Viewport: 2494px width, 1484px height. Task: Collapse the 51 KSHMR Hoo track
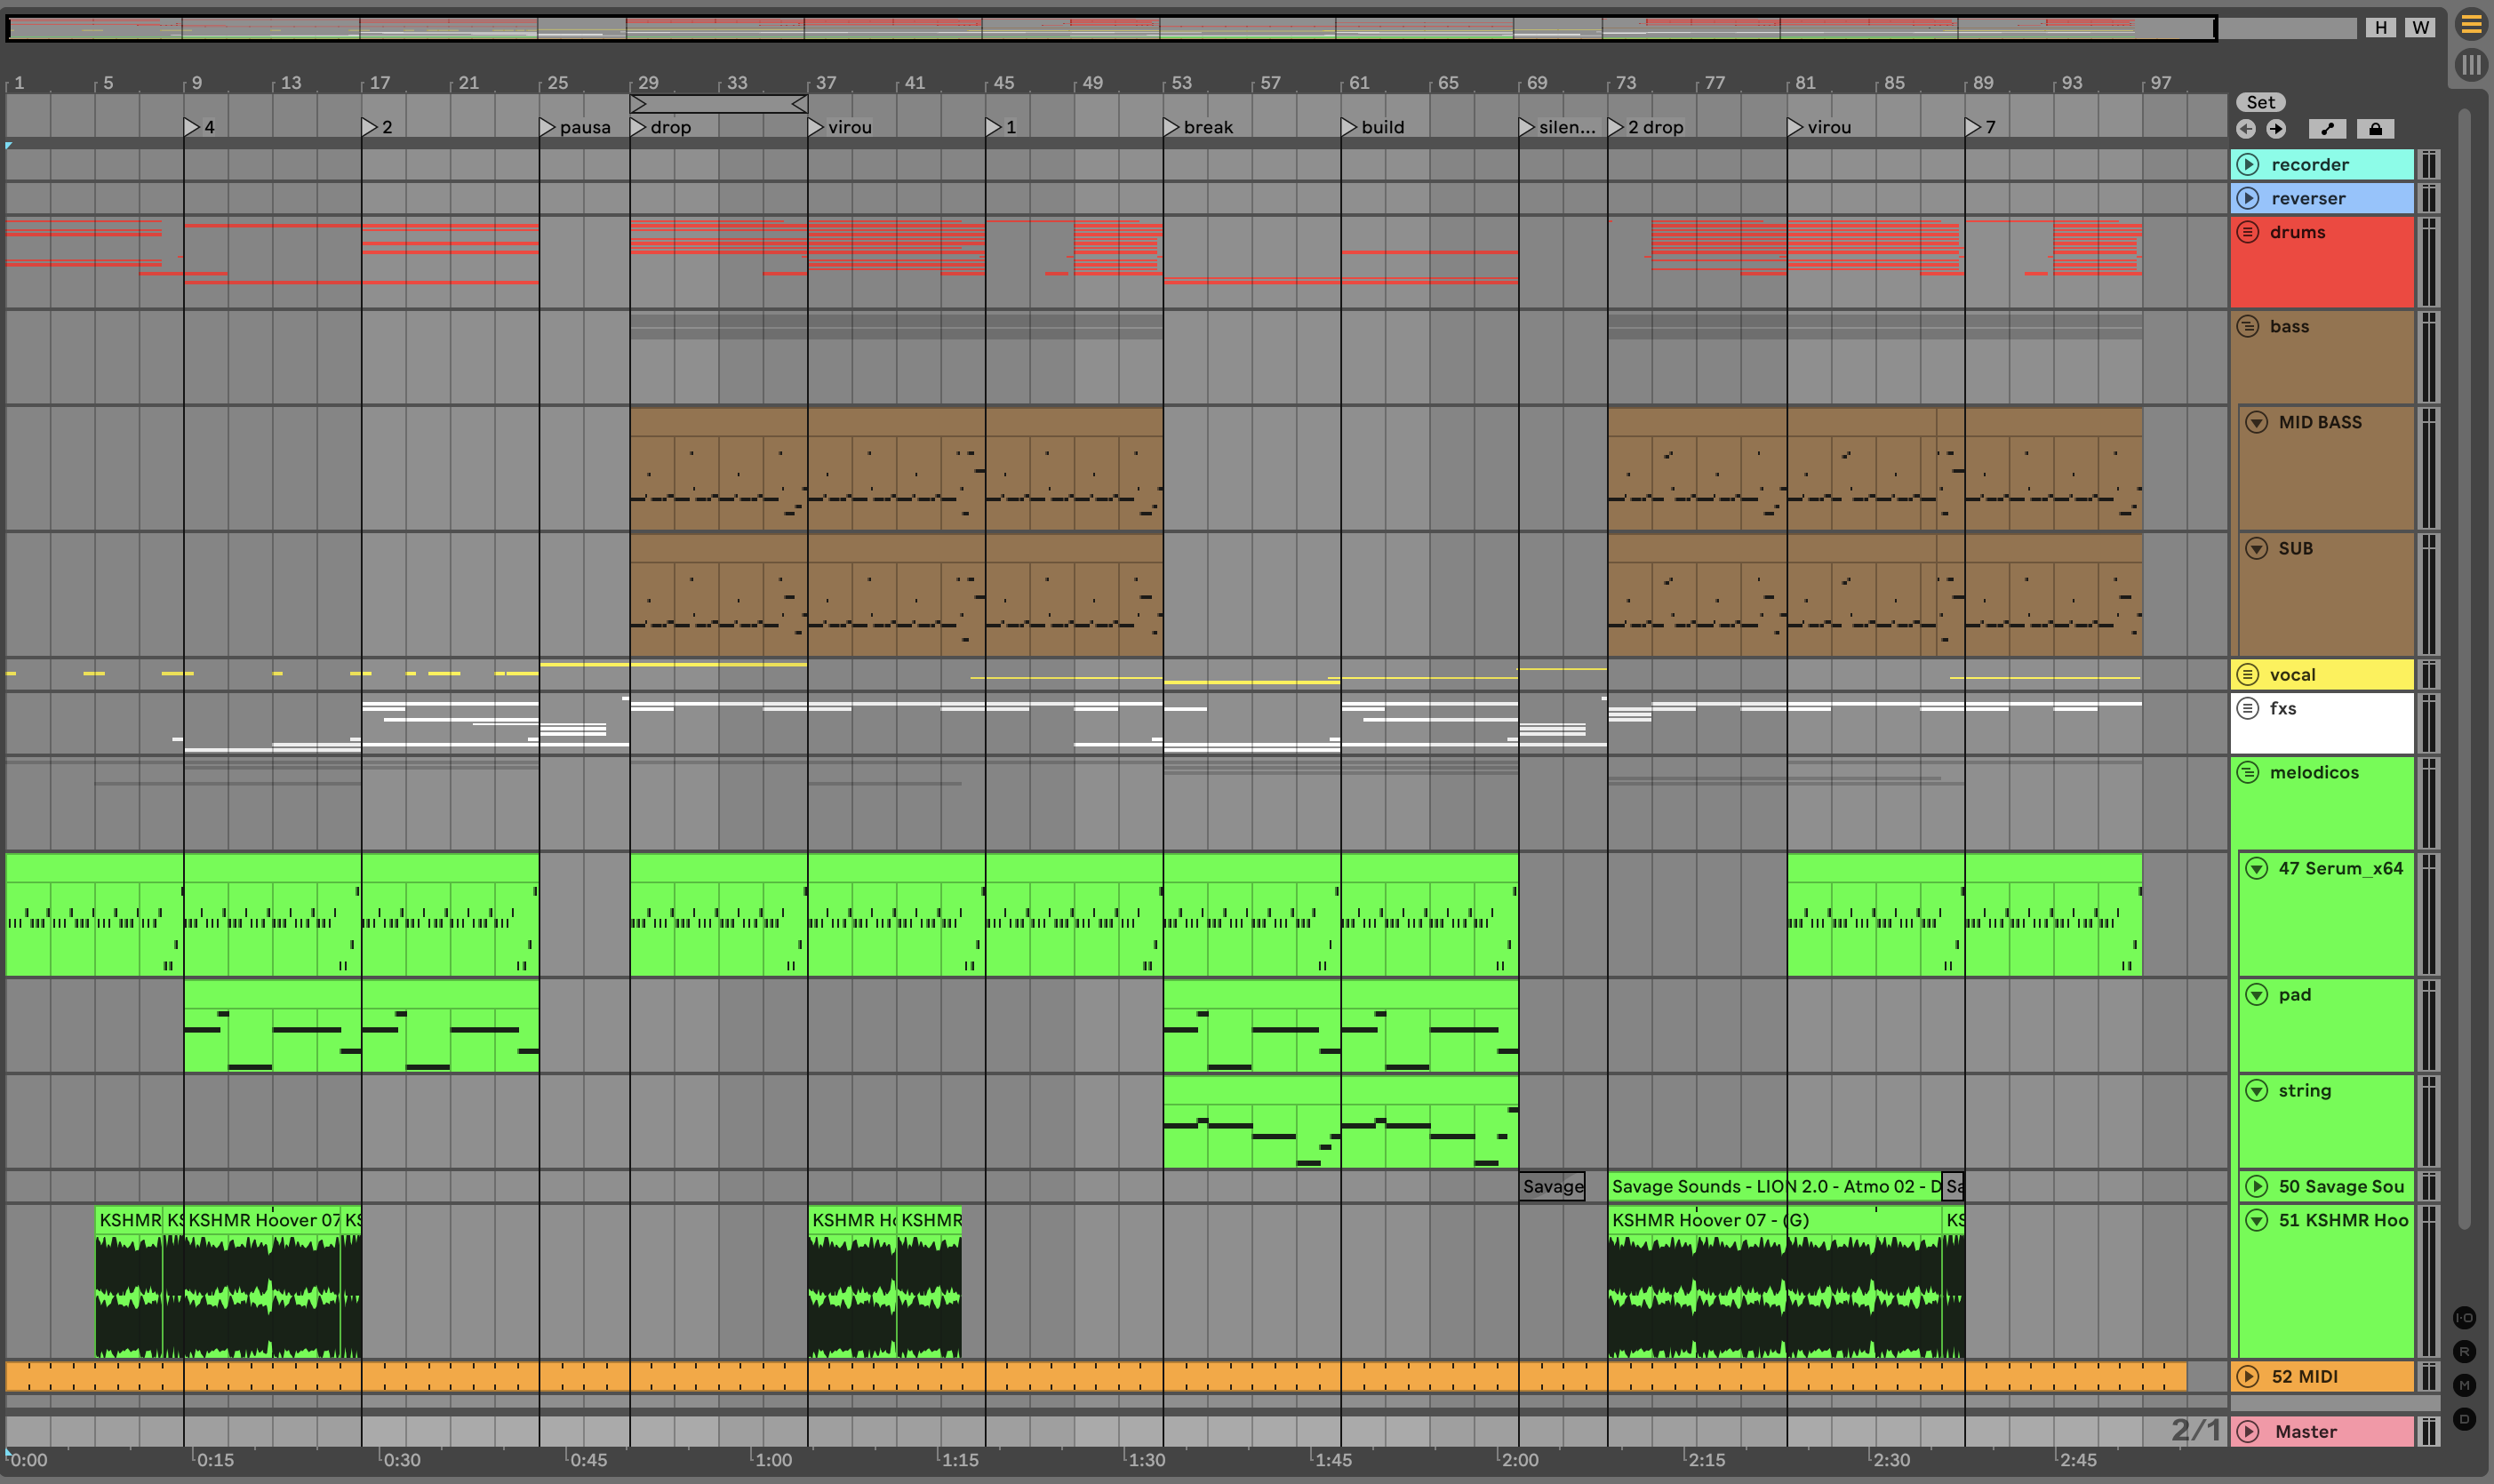coord(2257,1220)
